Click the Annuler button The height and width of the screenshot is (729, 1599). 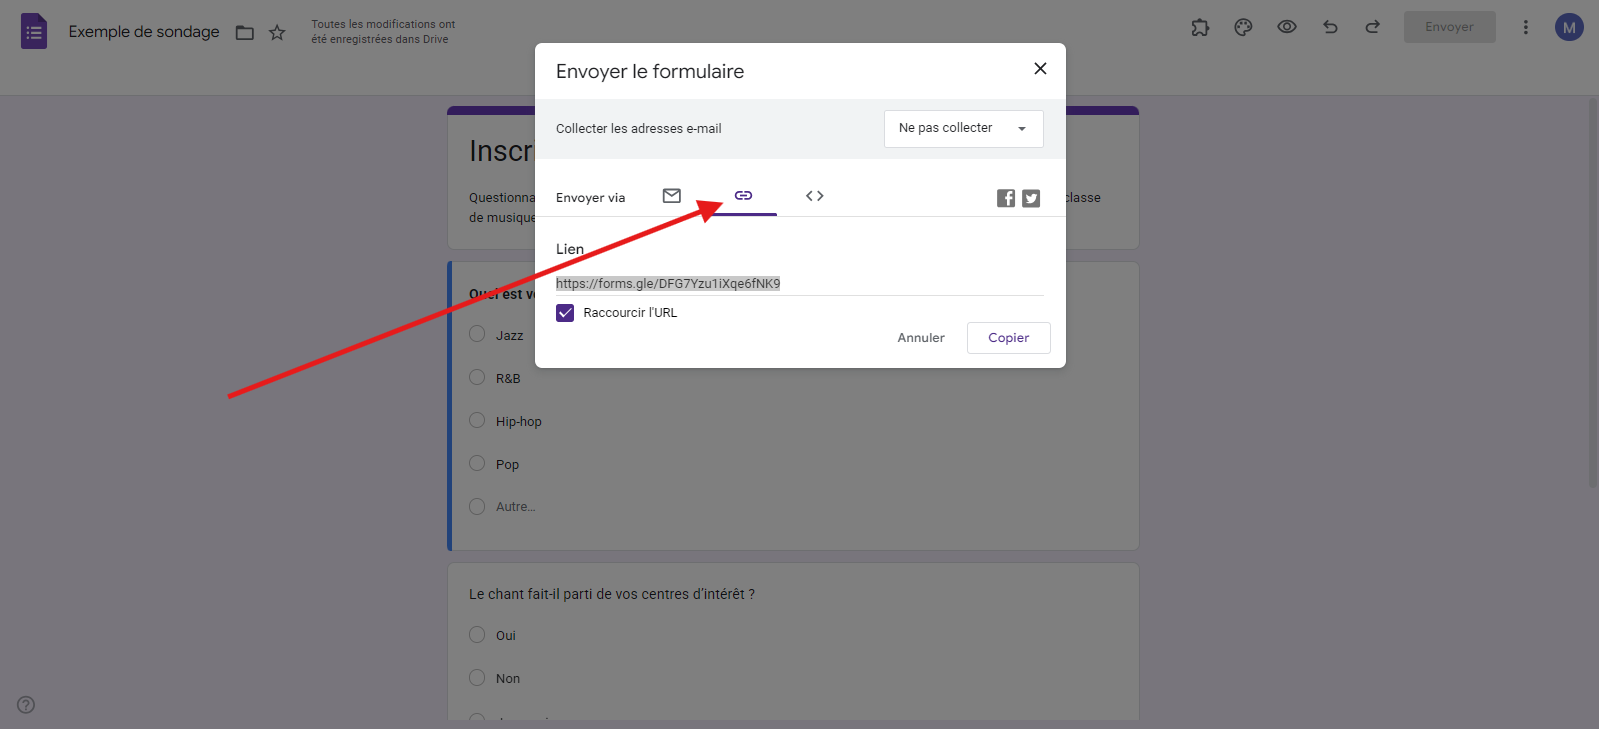[921, 338]
